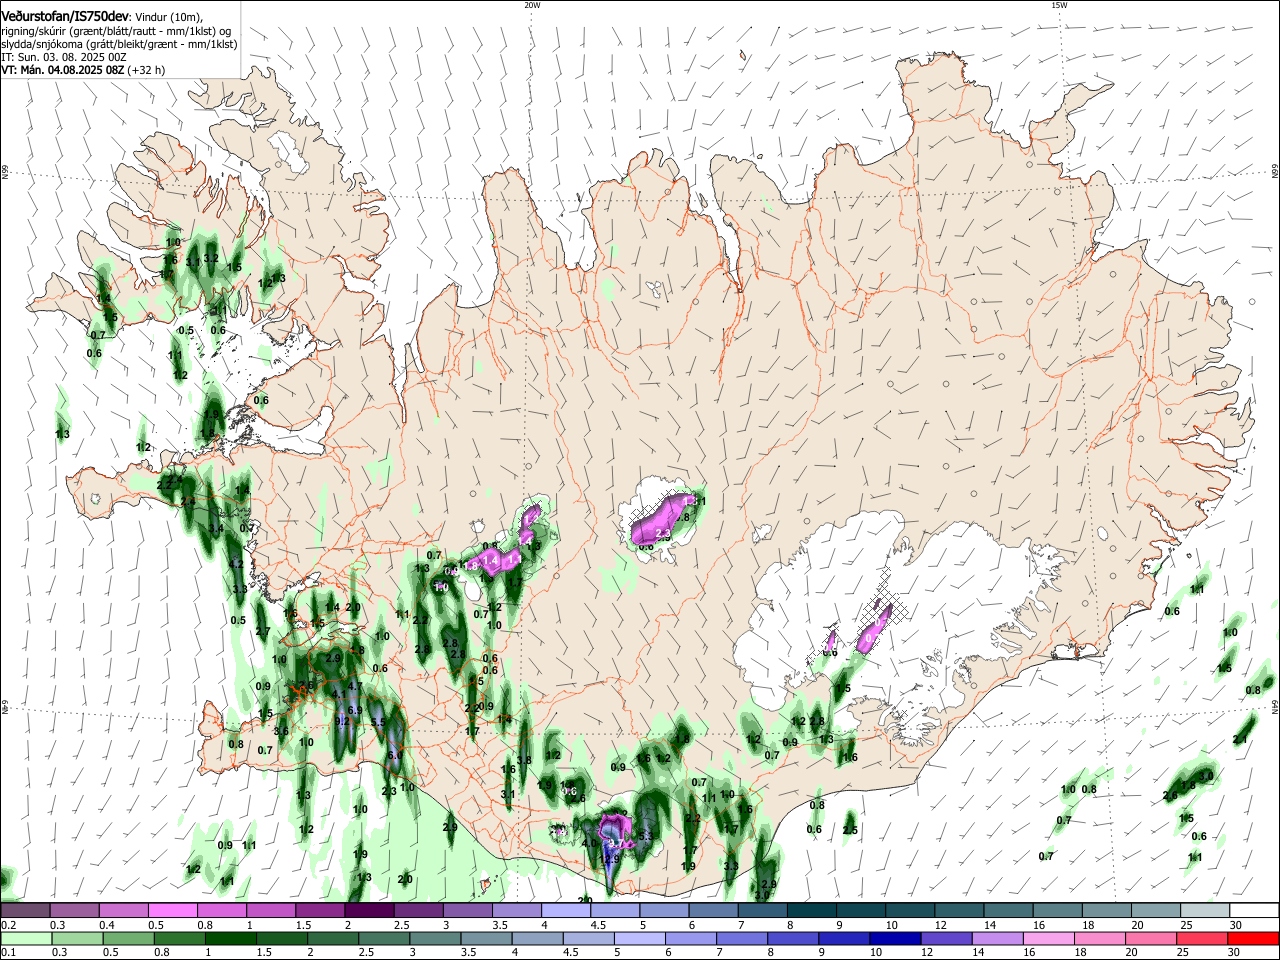The width and height of the screenshot is (1280, 960).
Task: Select the lavender swatch above the 14 label in the lower legend row
Action: click(997, 939)
